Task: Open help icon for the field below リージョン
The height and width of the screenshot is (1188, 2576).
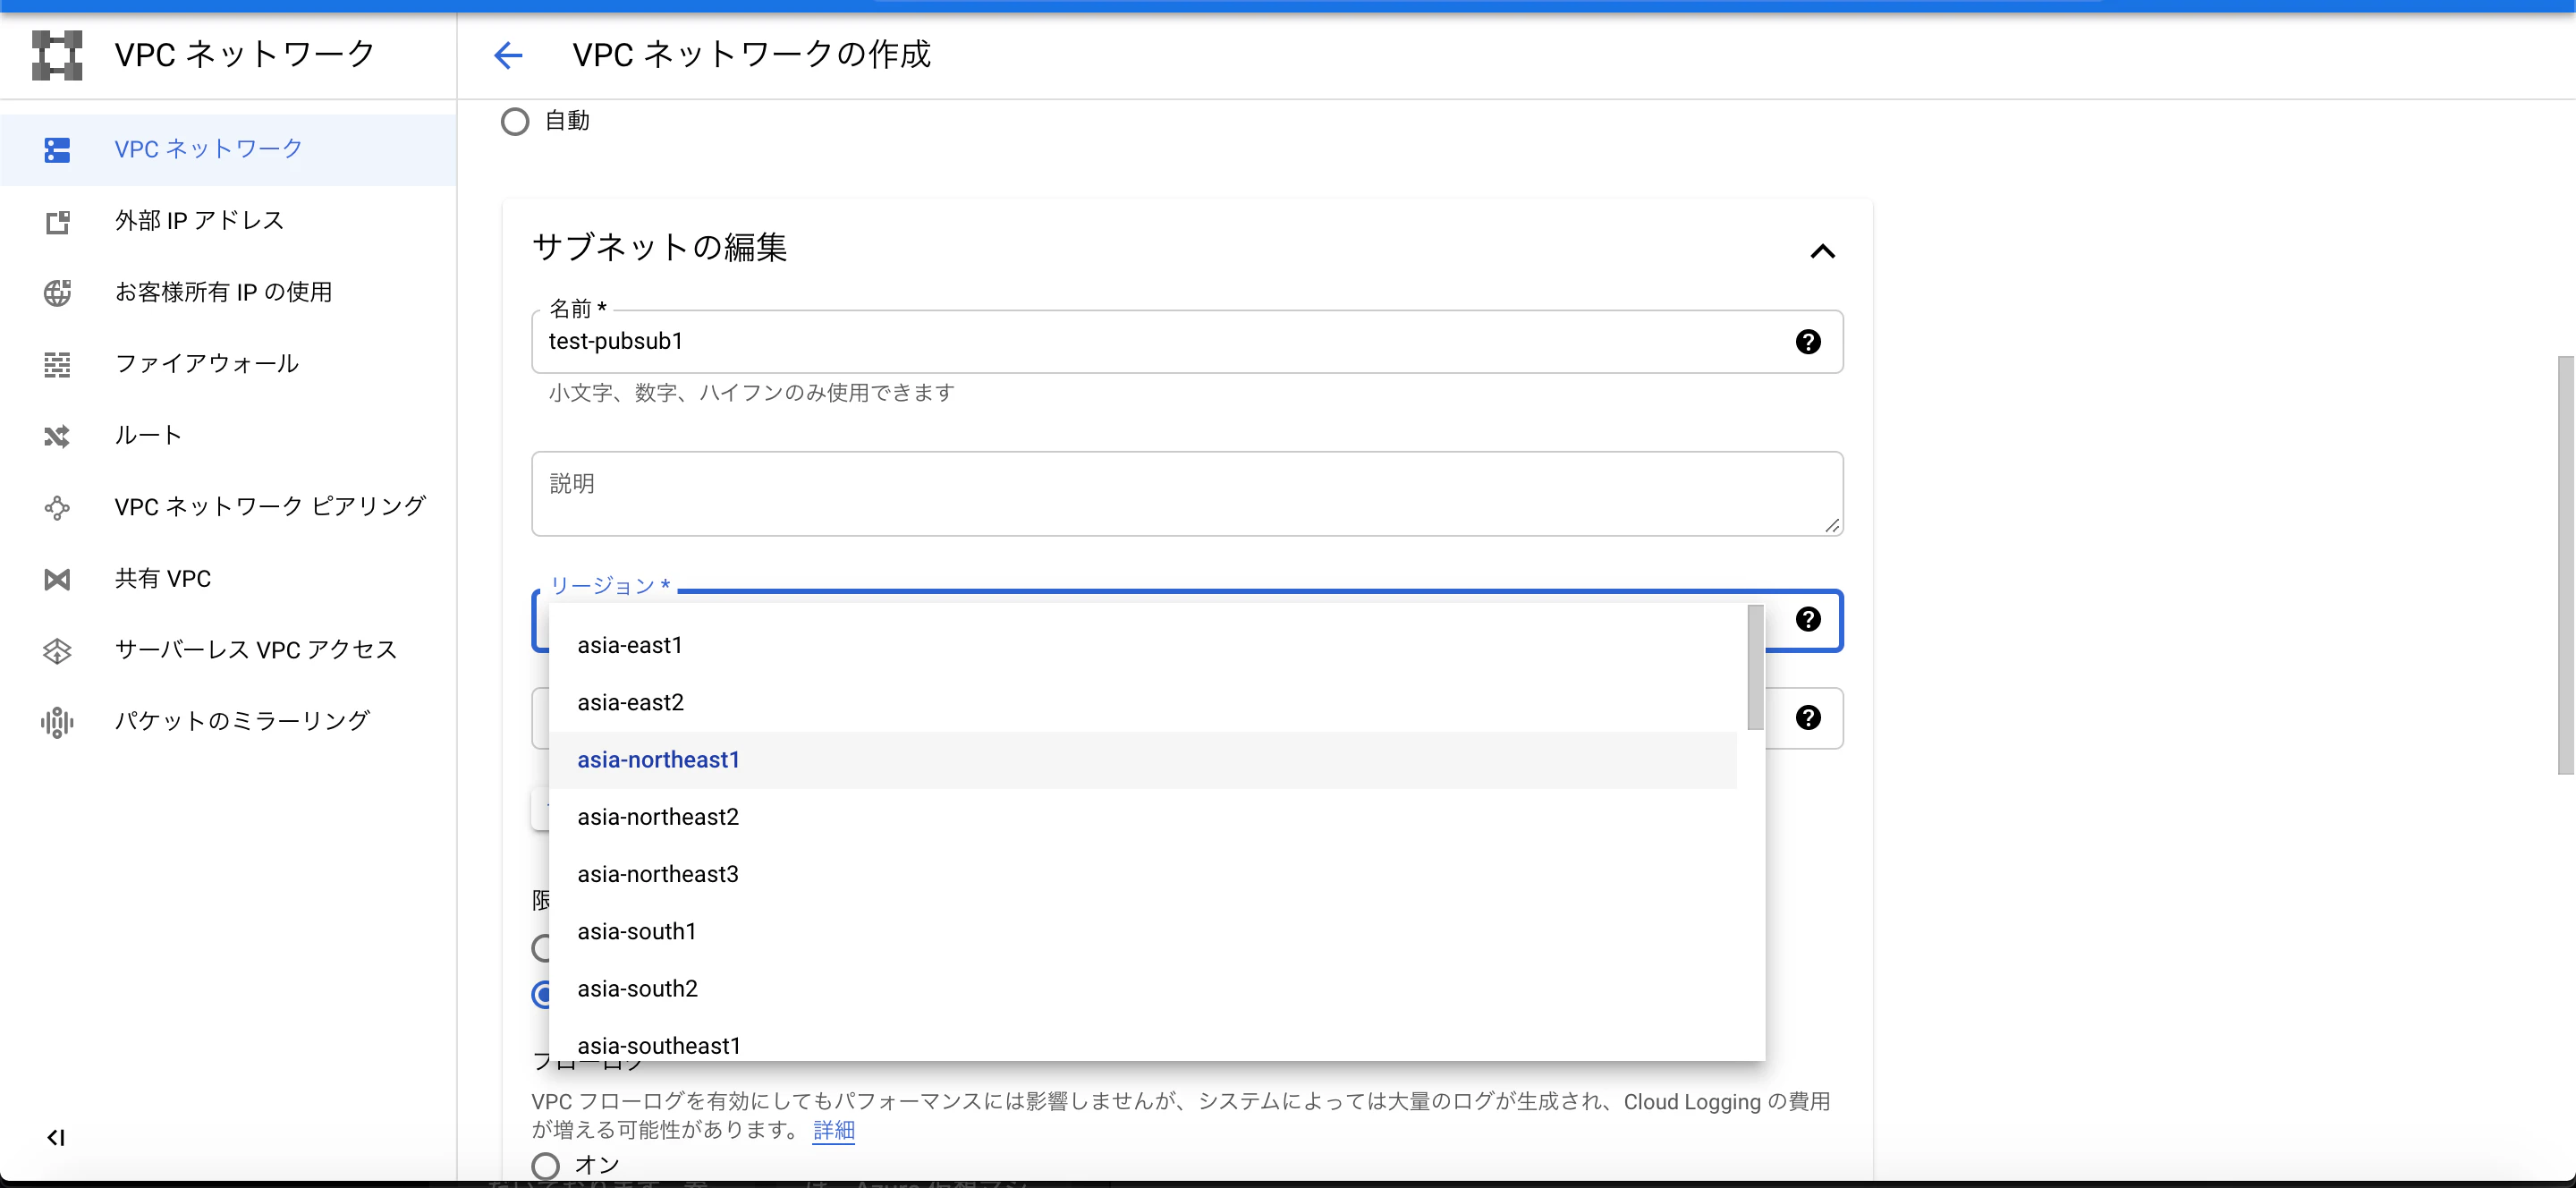Action: (1808, 717)
